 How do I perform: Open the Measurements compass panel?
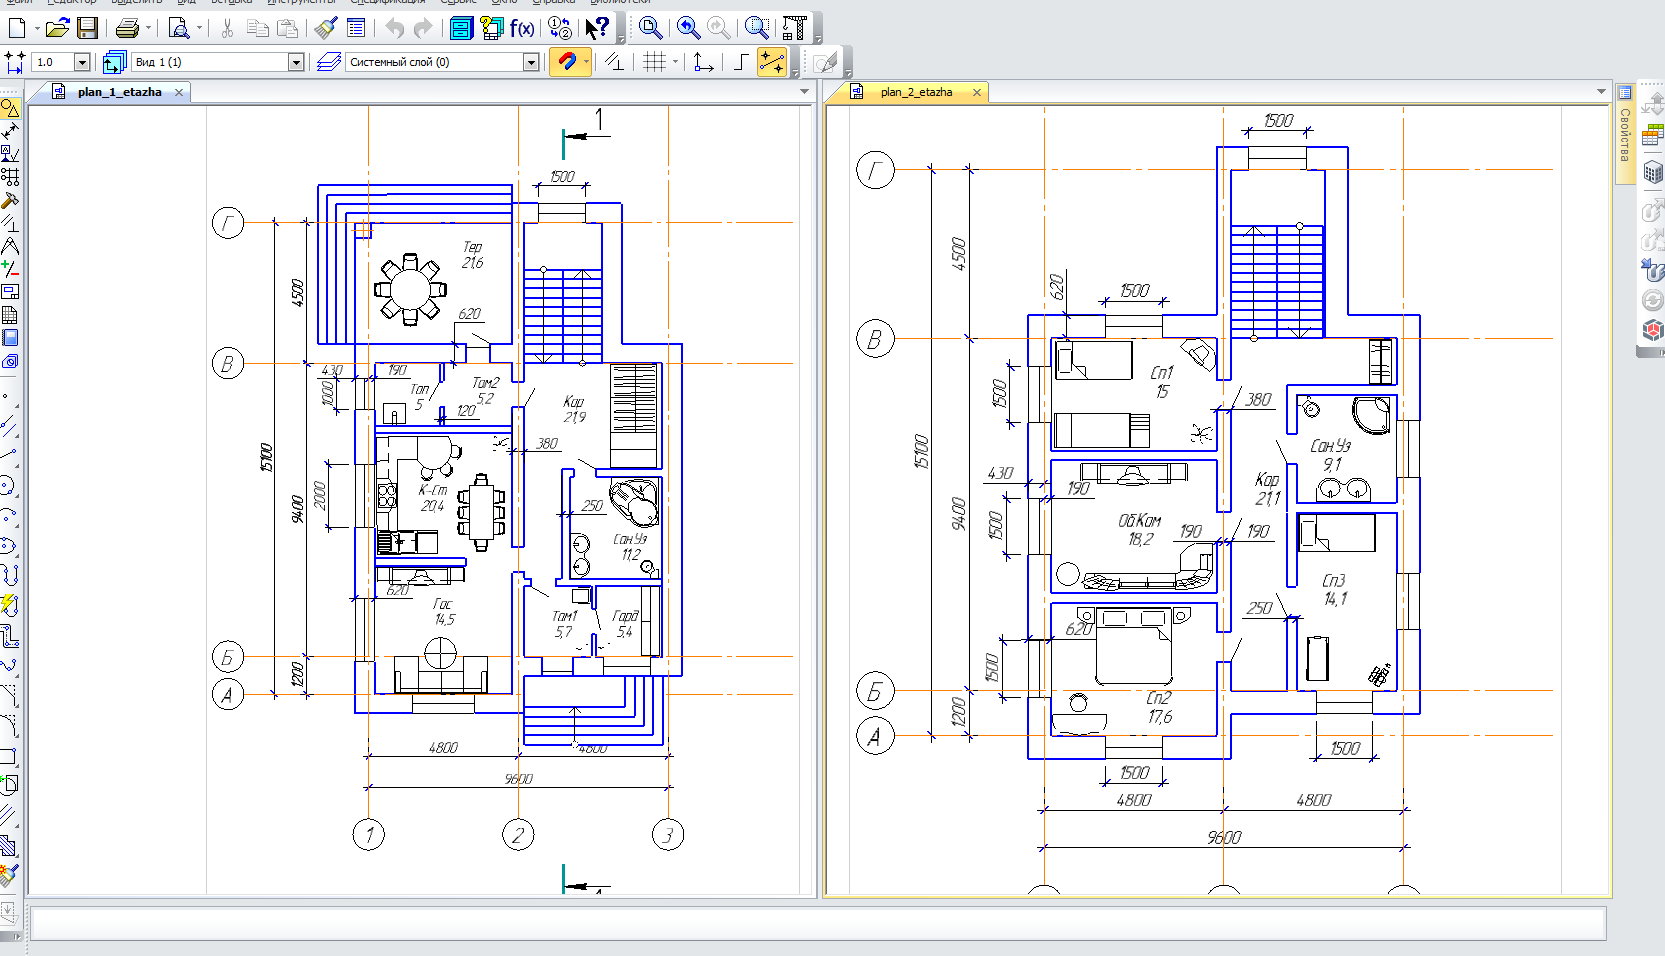click(10, 245)
